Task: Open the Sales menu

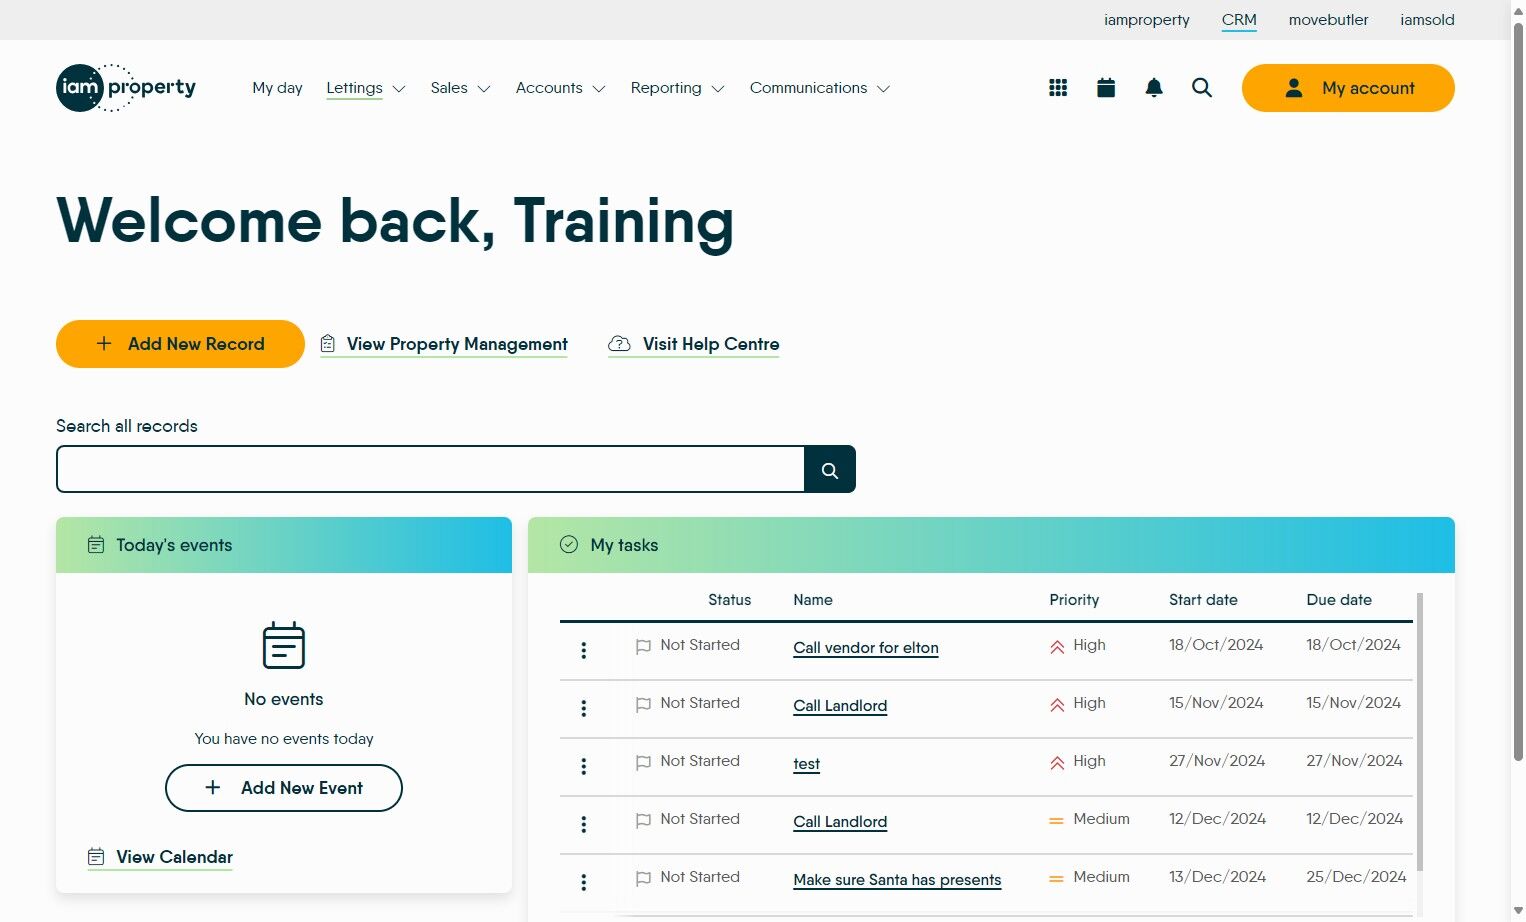Action: [449, 88]
